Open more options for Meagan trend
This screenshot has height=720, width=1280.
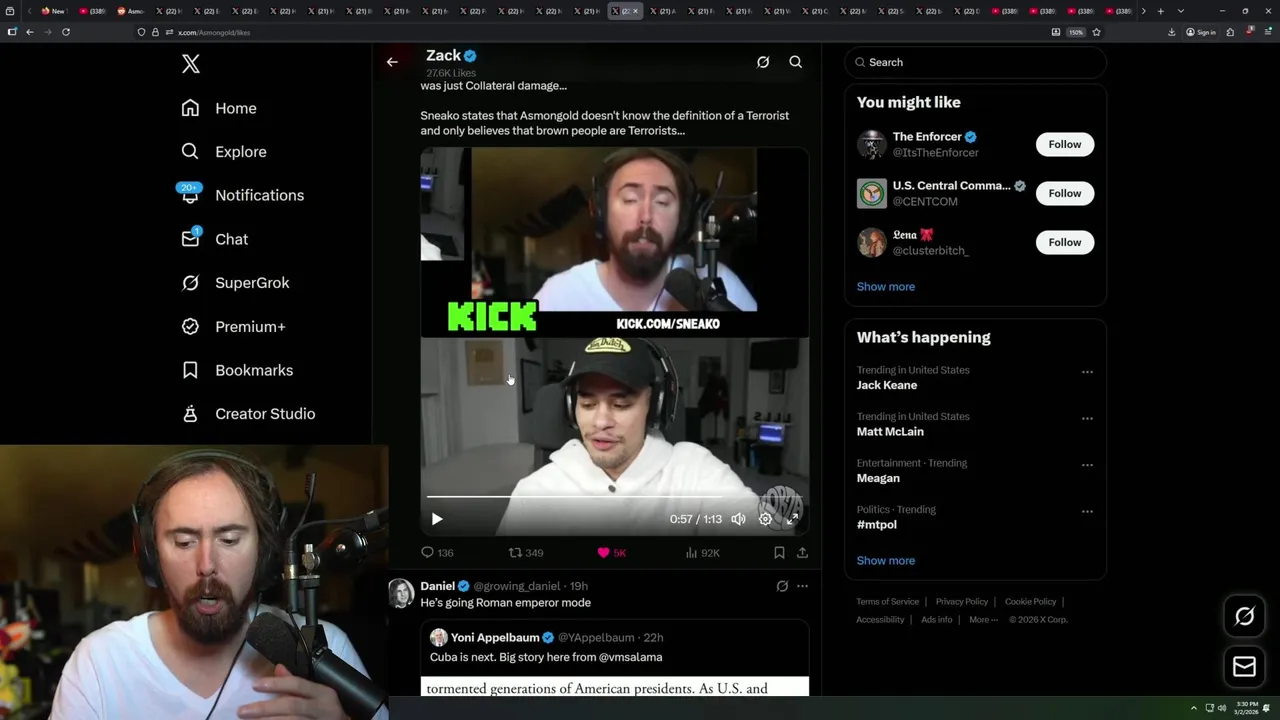1087,465
